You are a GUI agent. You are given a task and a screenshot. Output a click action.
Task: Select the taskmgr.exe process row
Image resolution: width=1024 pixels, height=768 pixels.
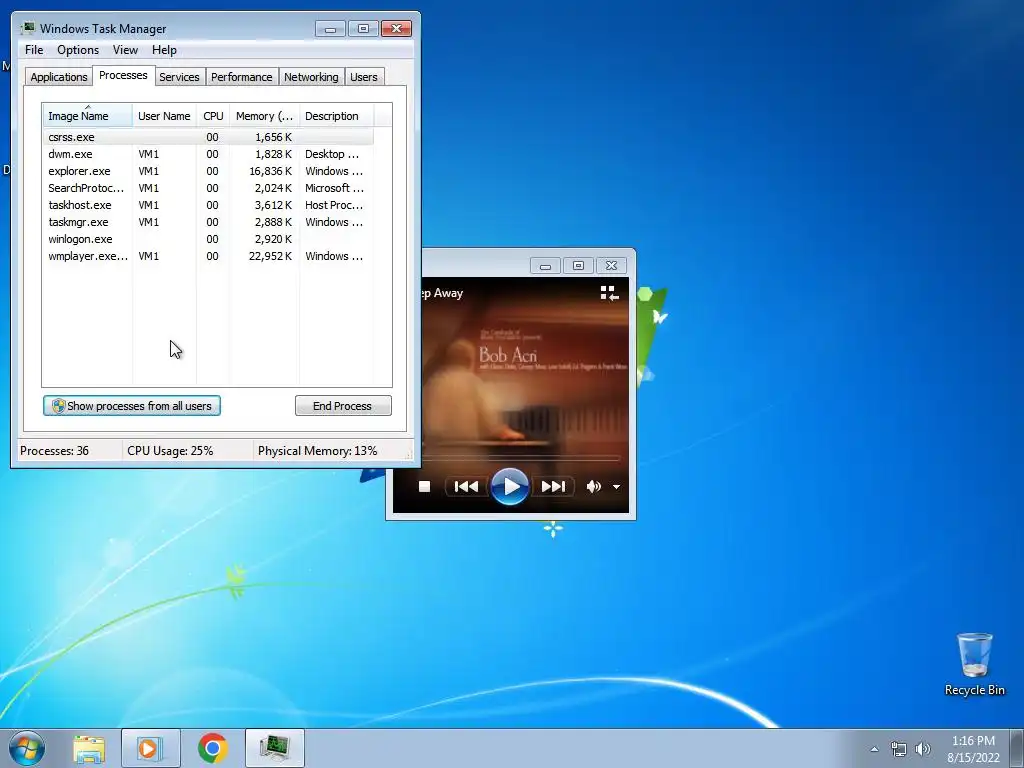208,222
